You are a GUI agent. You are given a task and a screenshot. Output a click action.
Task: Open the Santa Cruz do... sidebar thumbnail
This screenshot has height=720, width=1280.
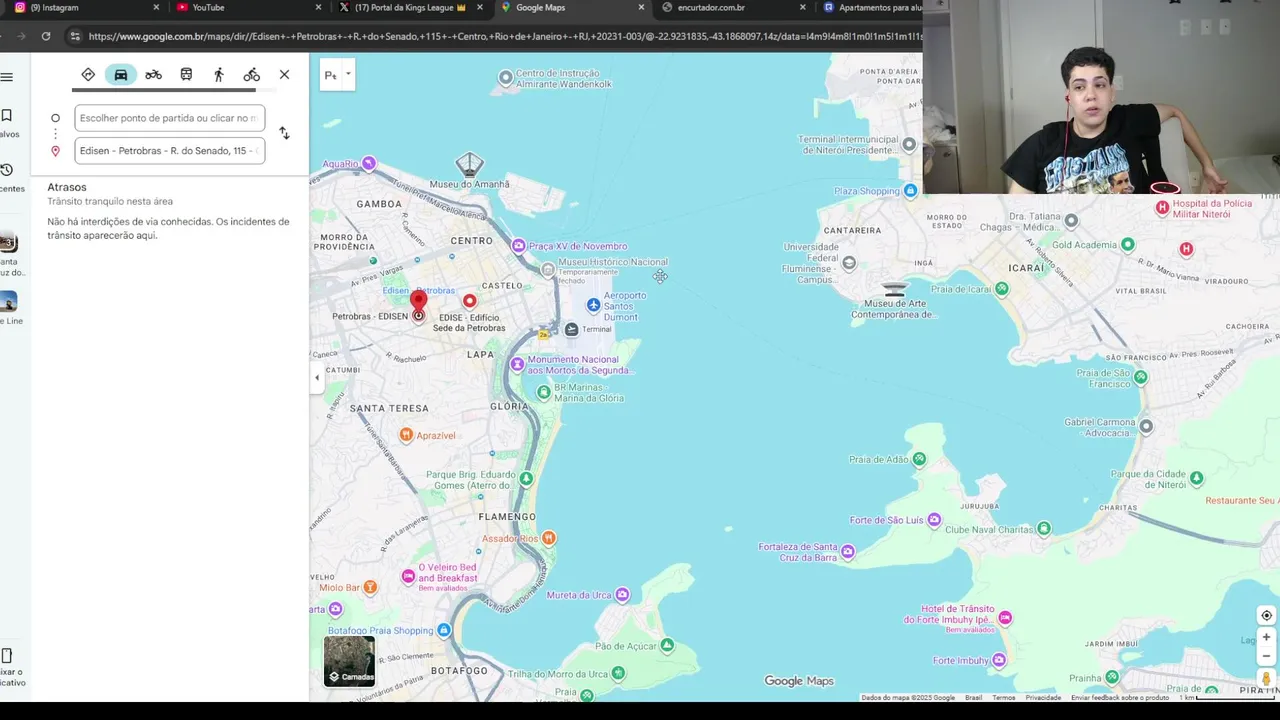pyautogui.click(x=8, y=243)
